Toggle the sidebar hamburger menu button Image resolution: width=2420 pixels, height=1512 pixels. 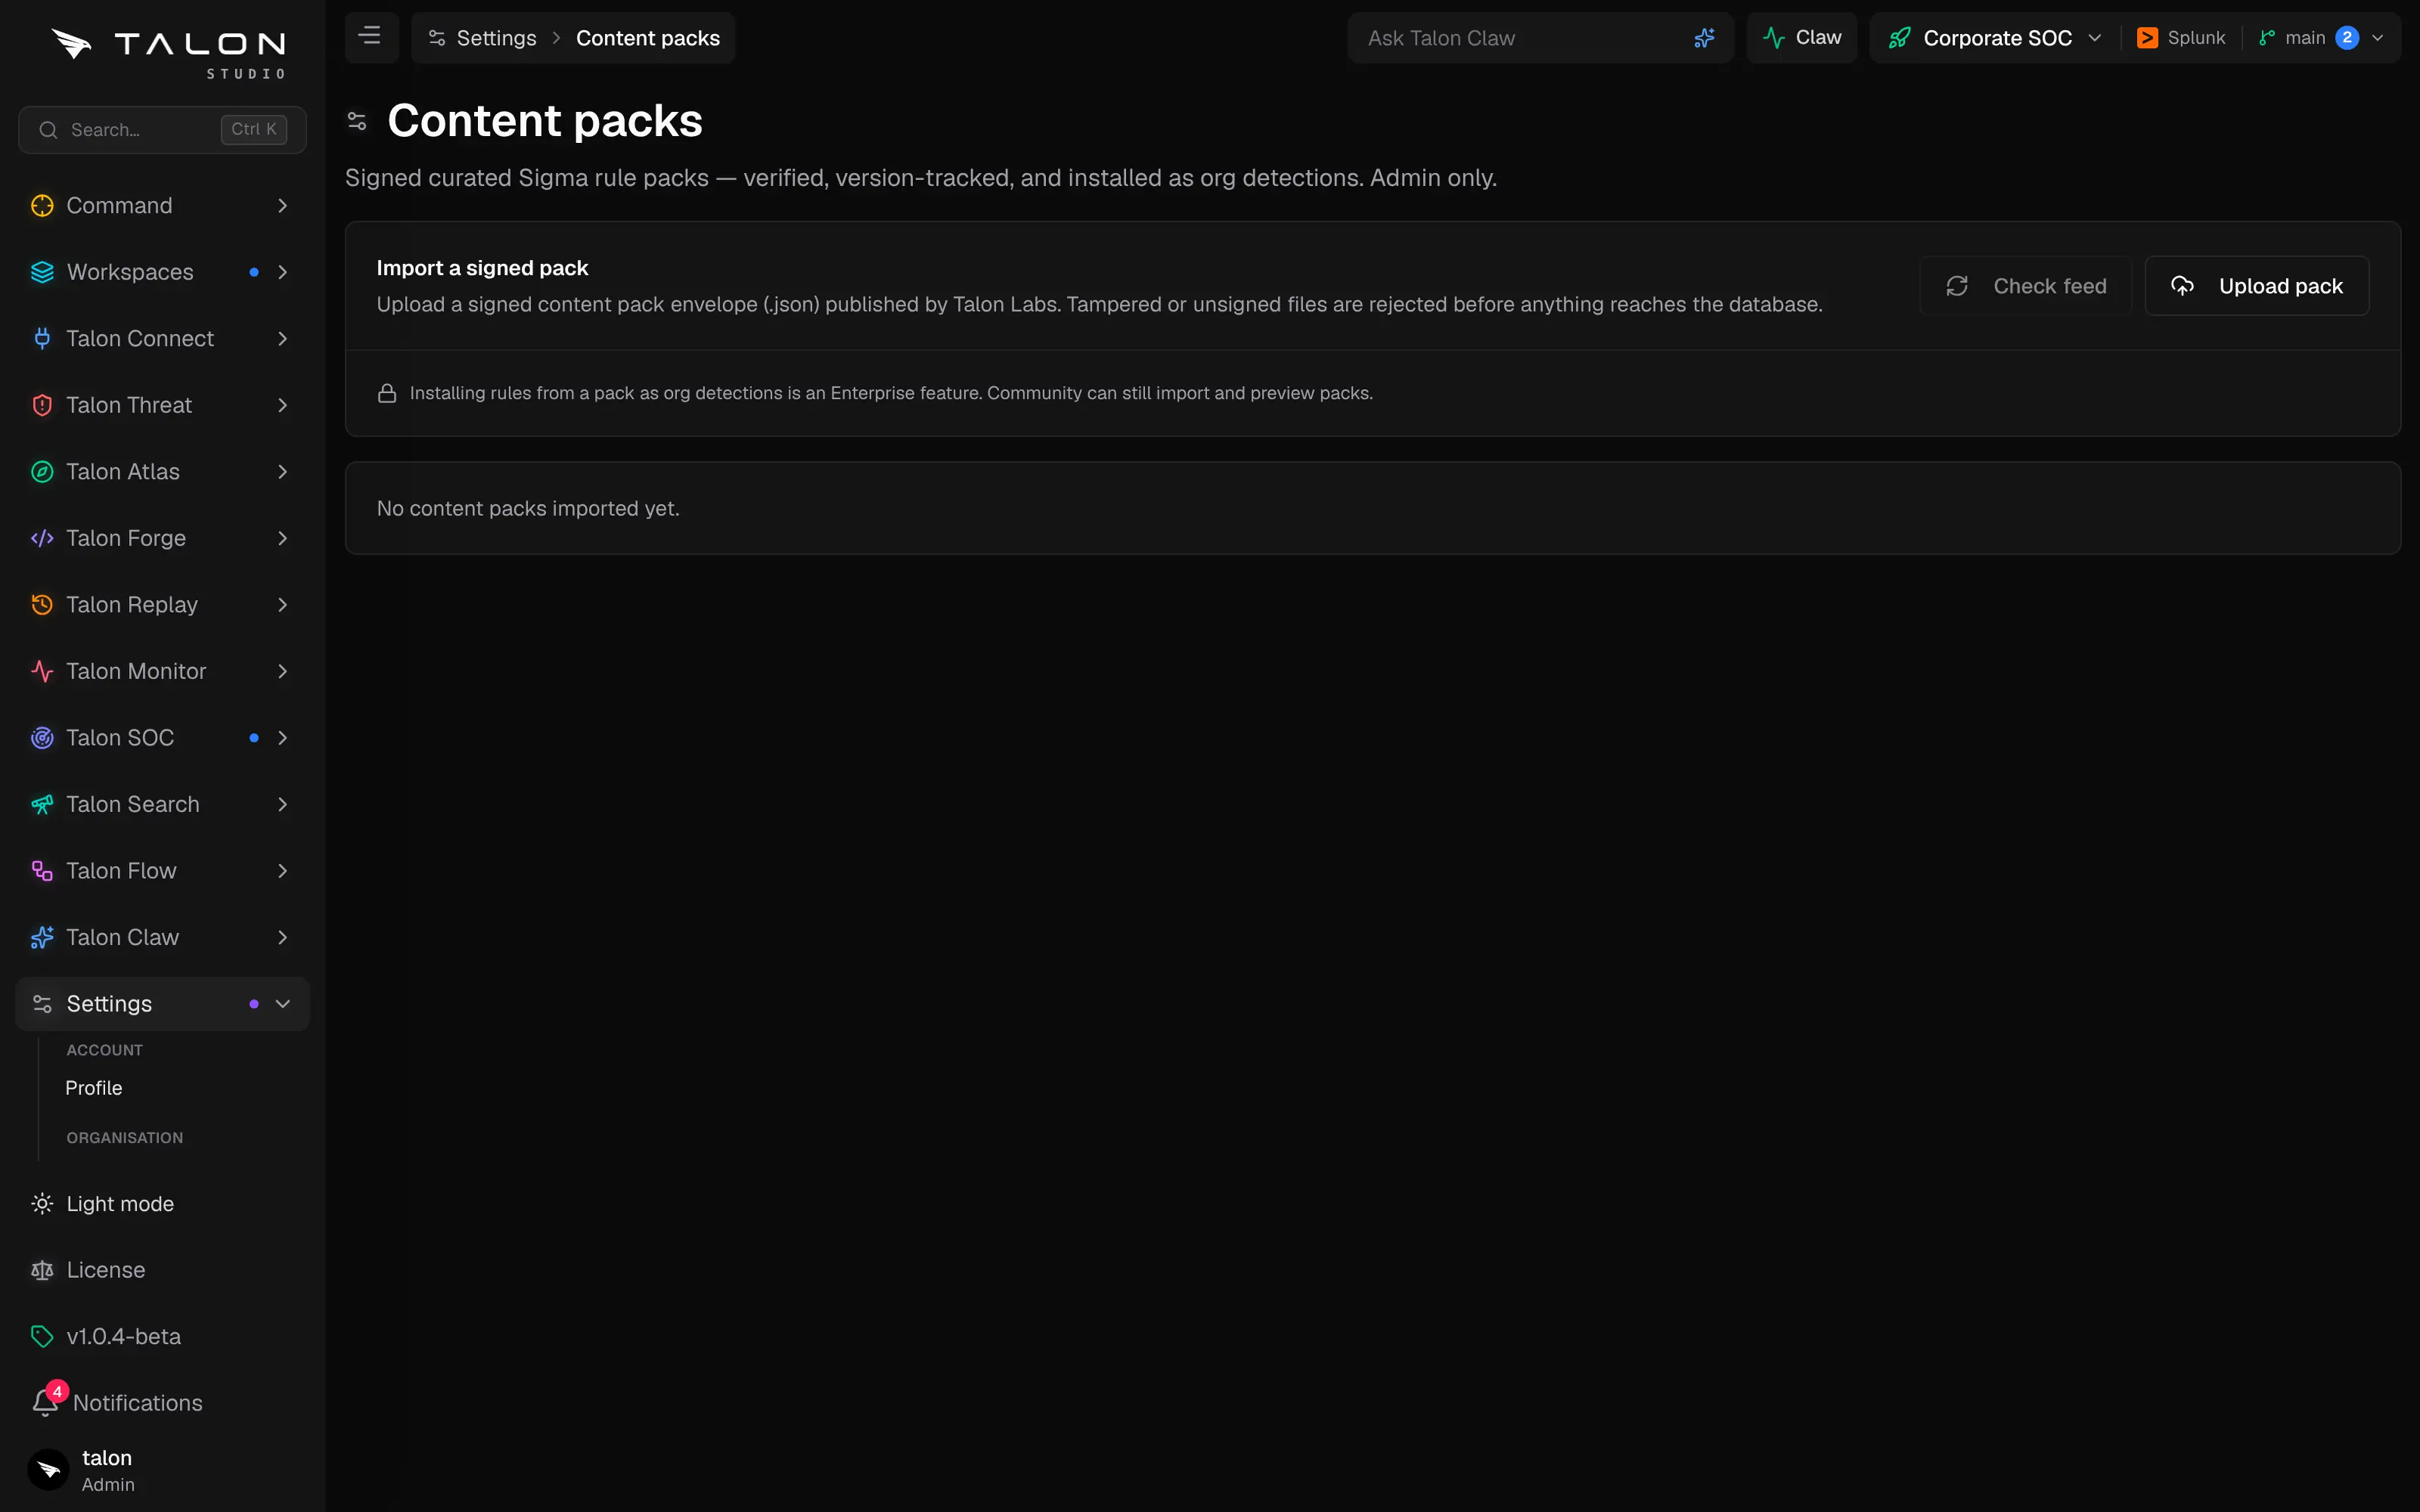pos(370,37)
